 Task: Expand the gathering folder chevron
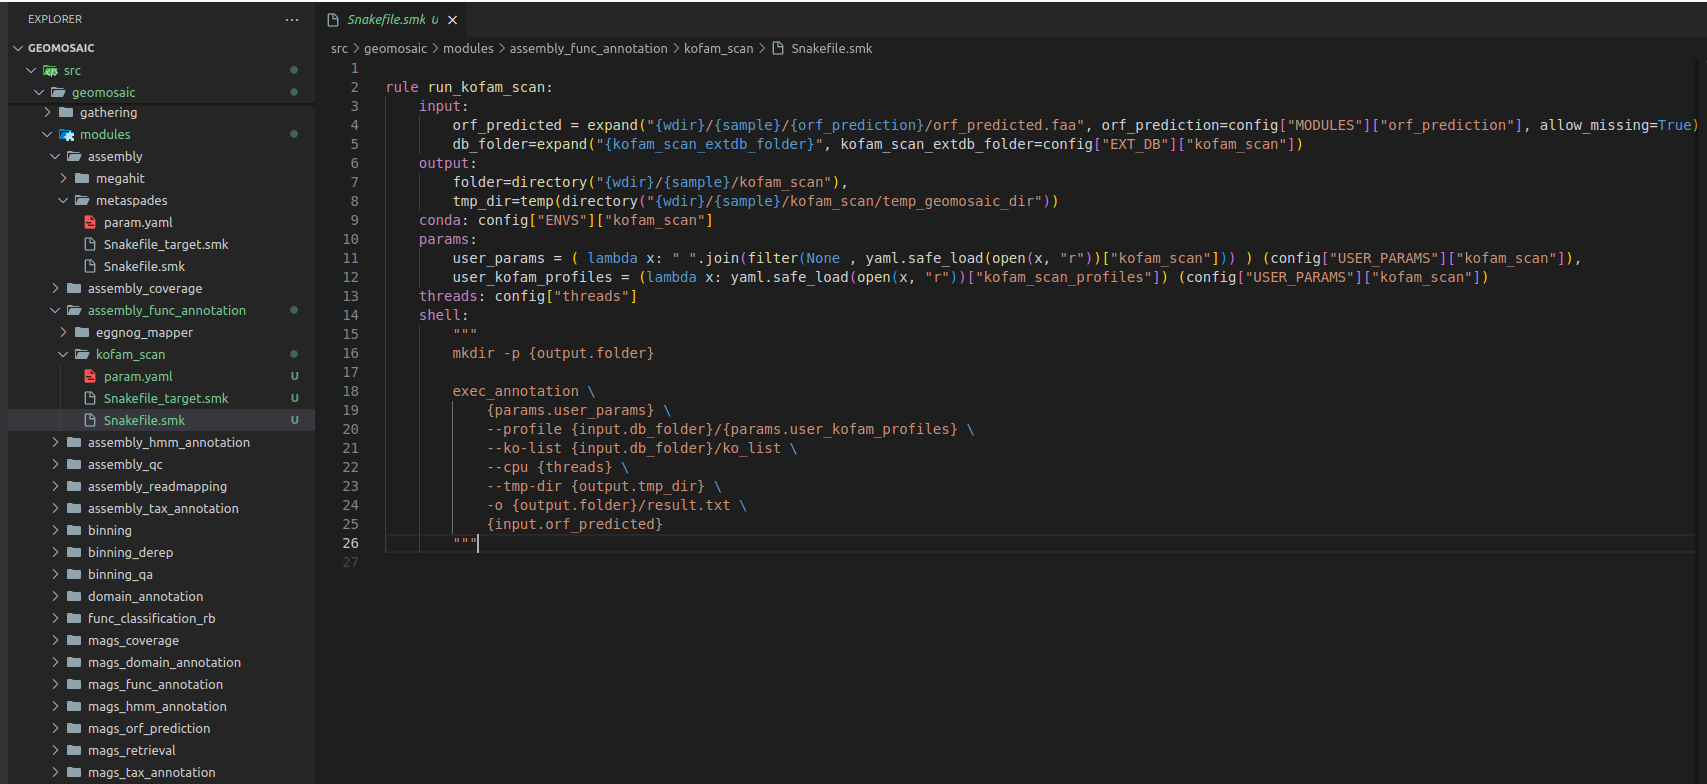pos(48,112)
